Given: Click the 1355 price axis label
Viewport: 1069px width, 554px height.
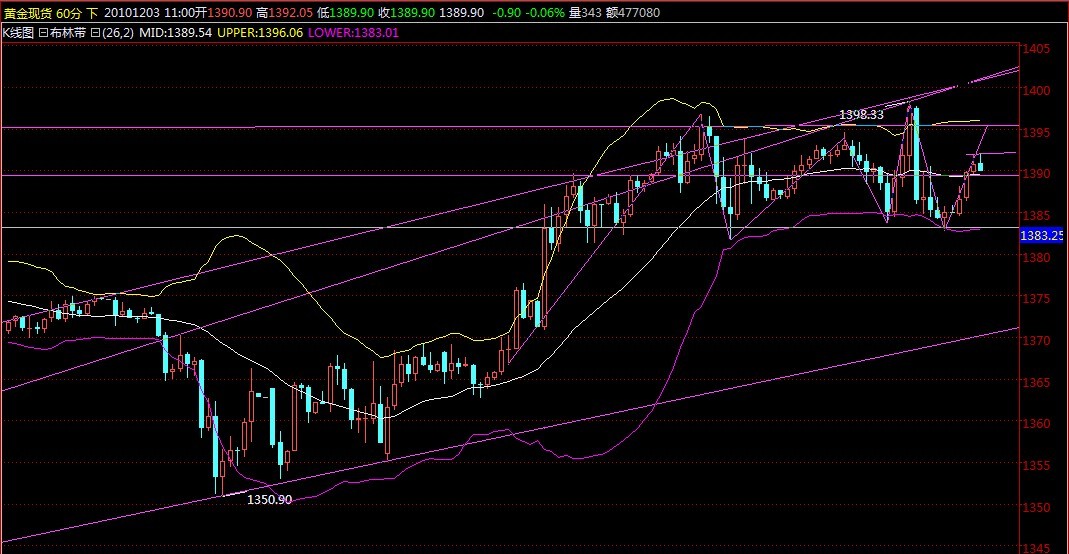Looking at the screenshot, I should coord(1036,465).
